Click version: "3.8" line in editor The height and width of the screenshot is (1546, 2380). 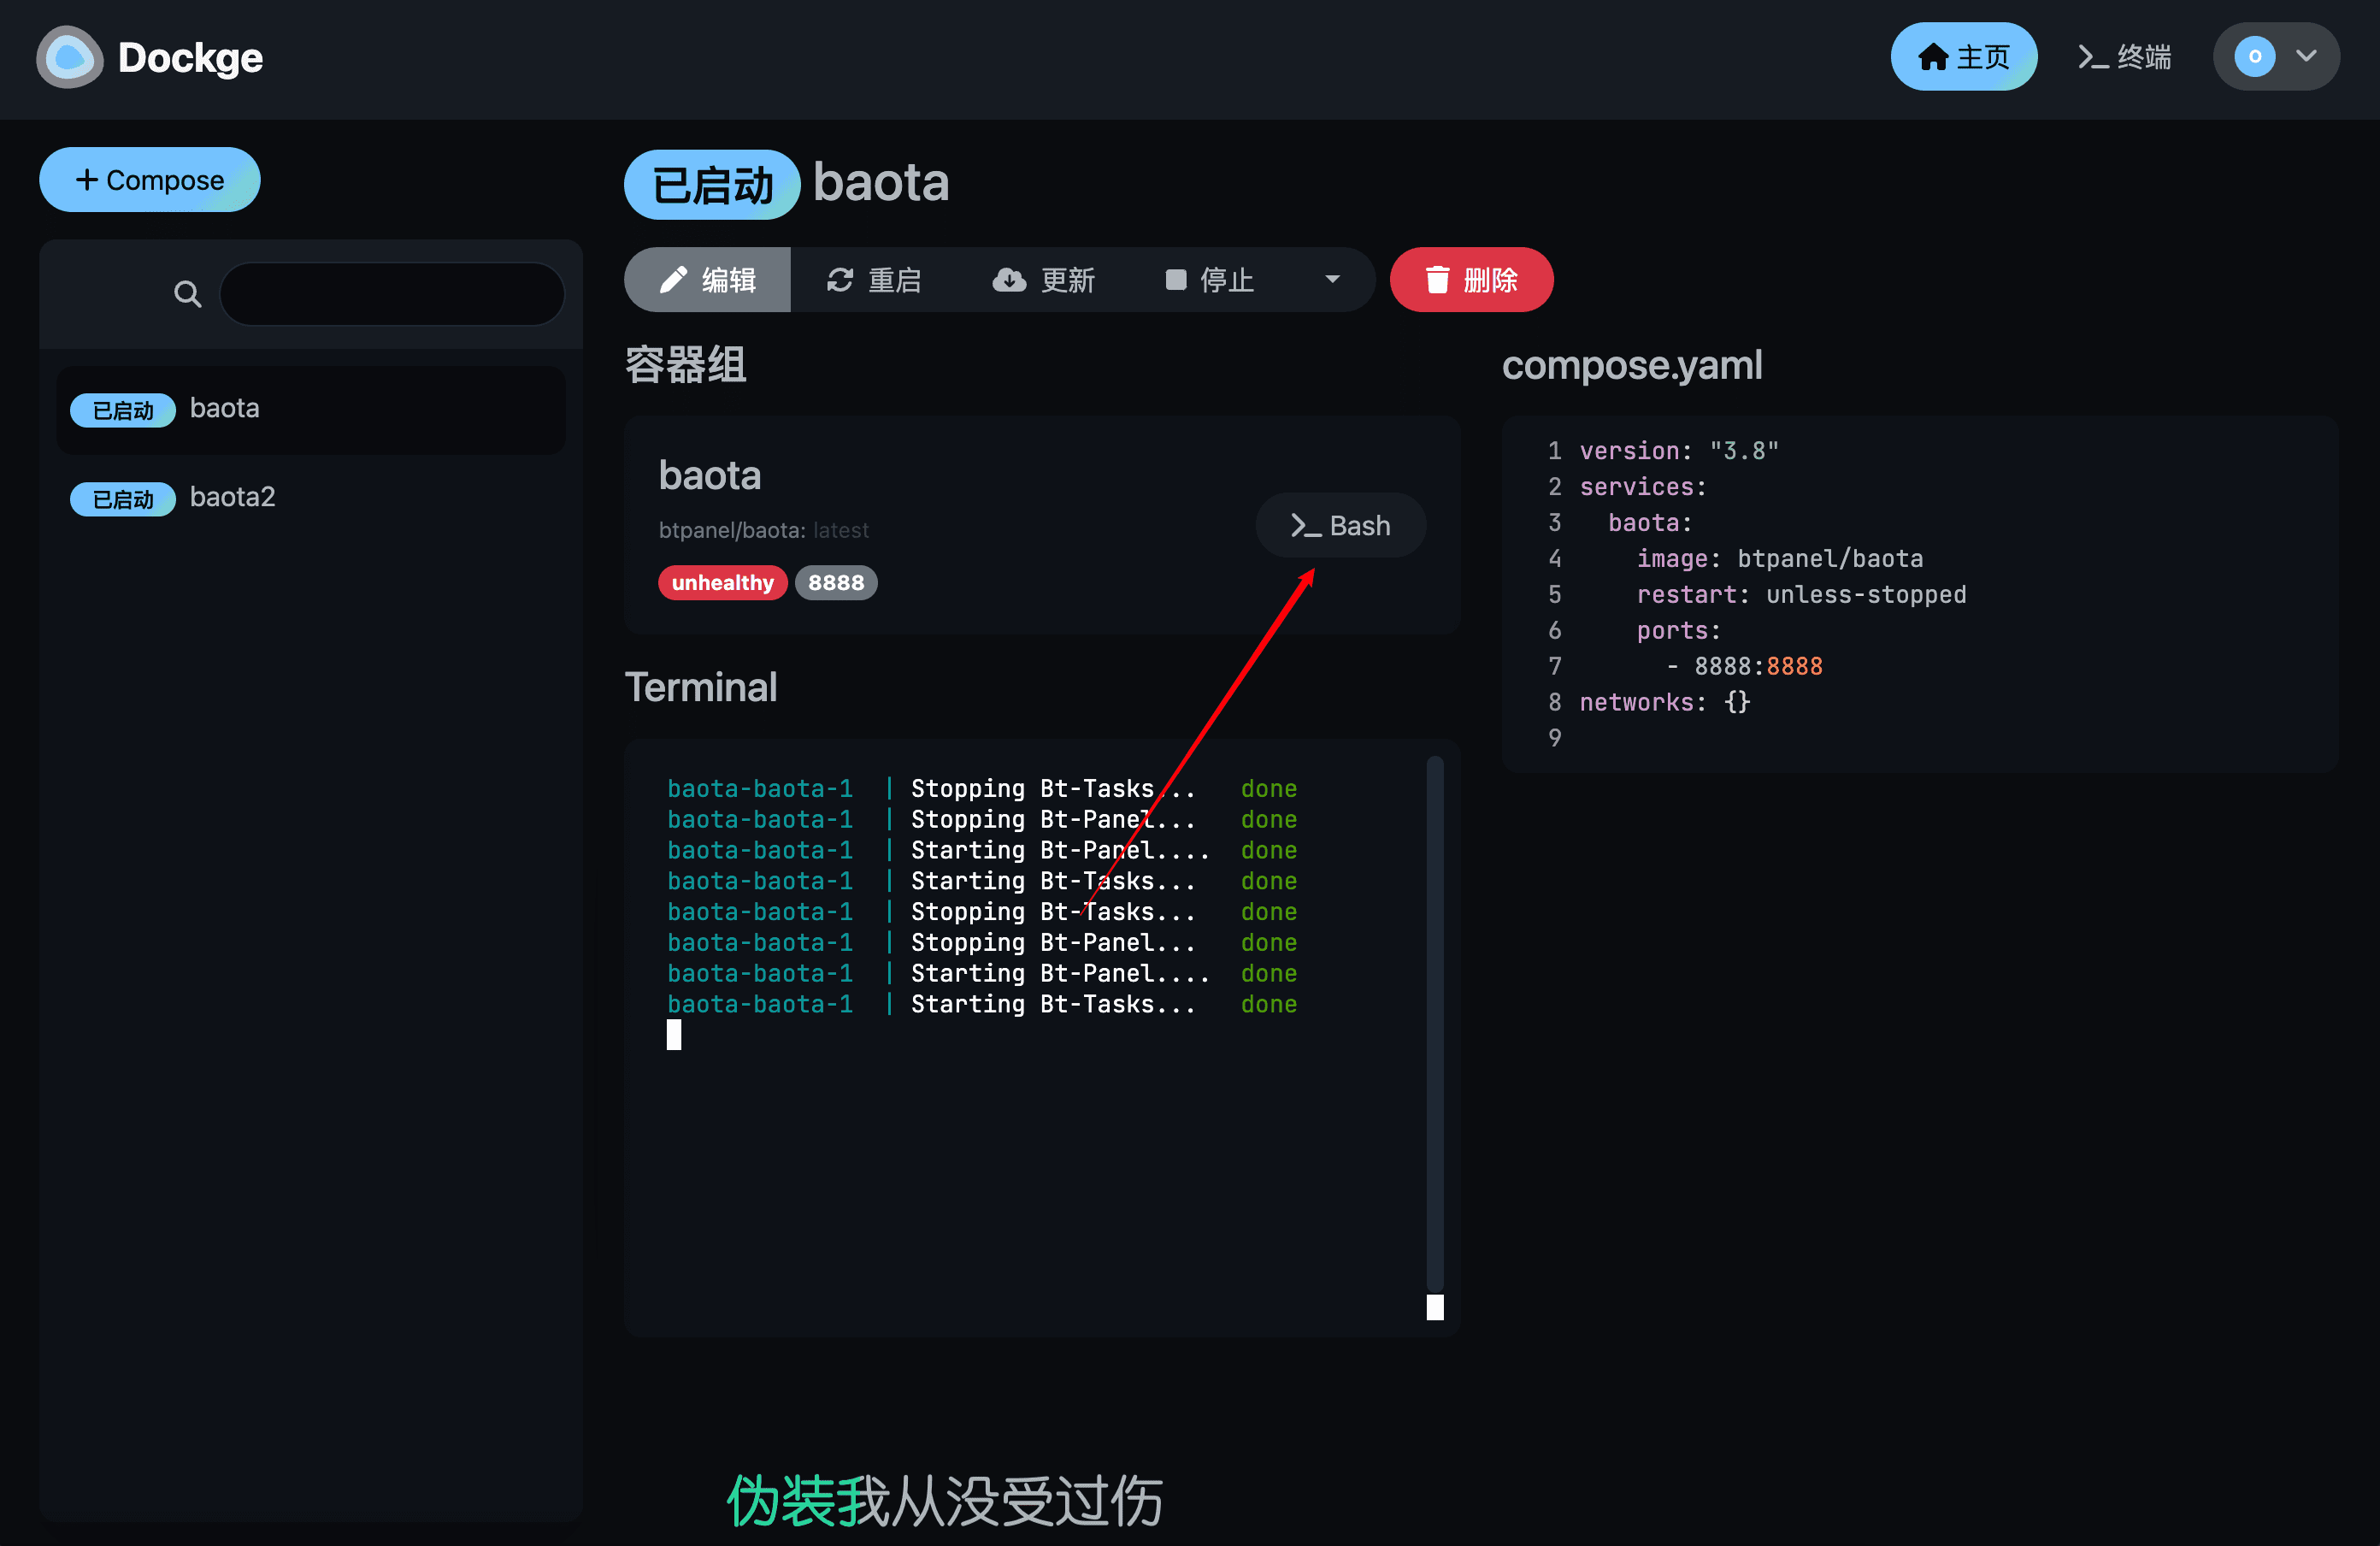tap(1678, 451)
